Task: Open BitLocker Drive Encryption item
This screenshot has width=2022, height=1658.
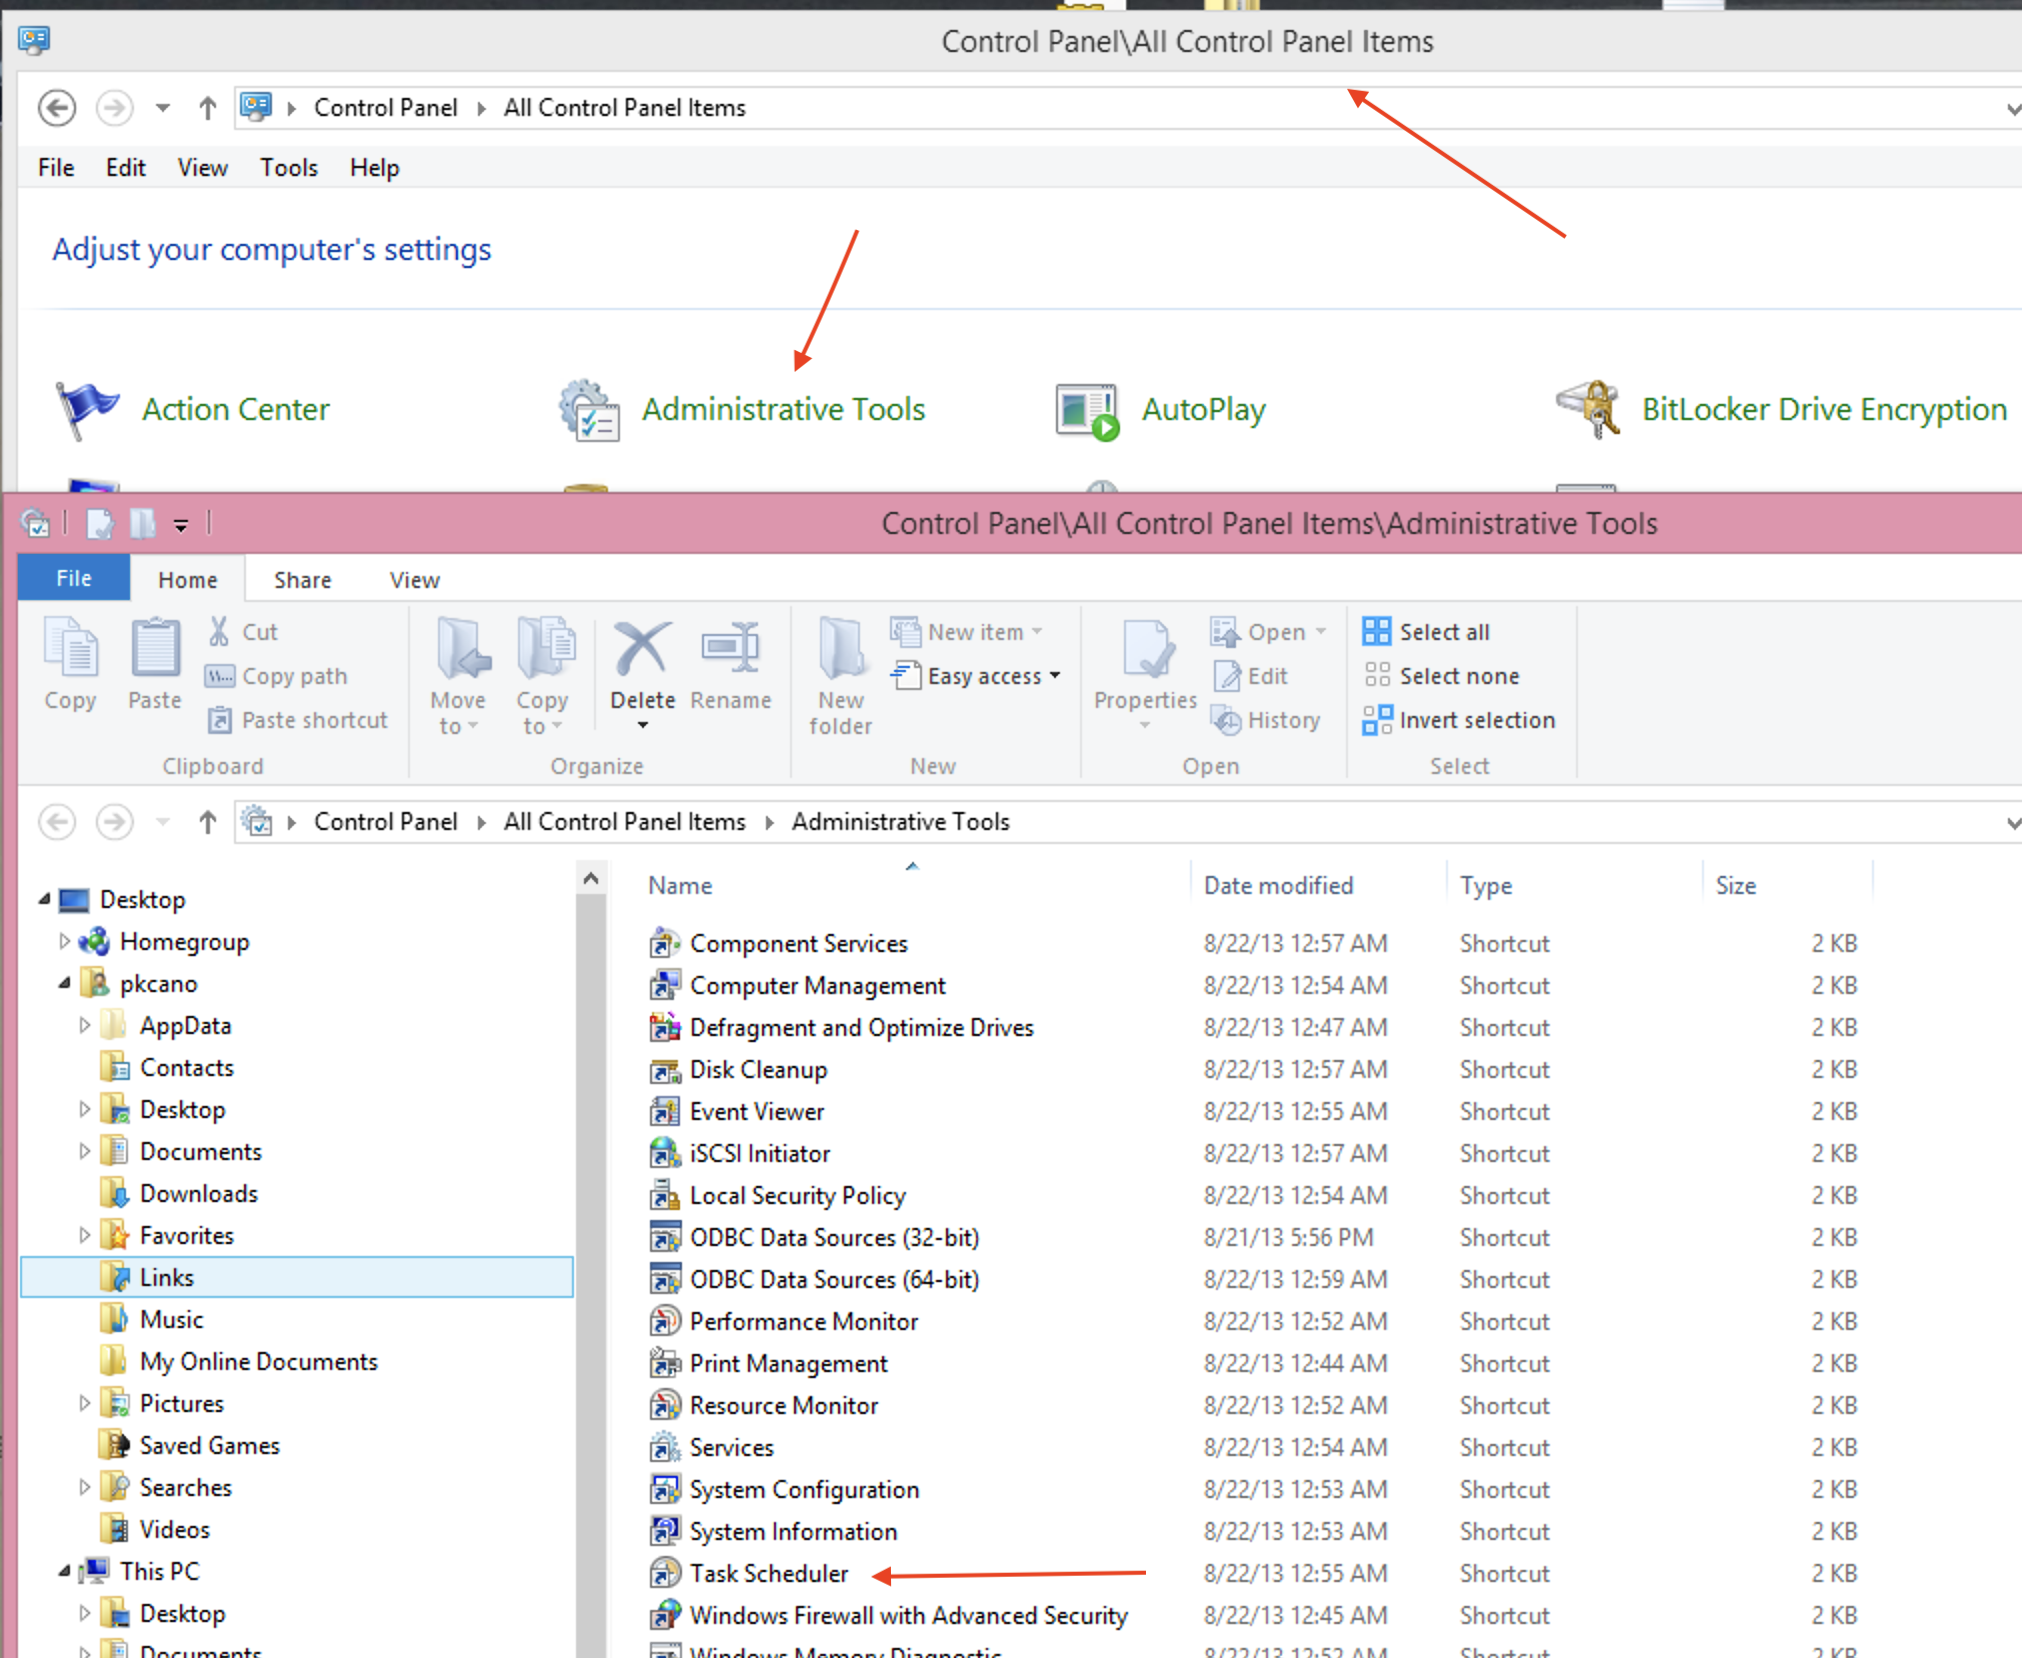Action: [x=1823, y=410]
